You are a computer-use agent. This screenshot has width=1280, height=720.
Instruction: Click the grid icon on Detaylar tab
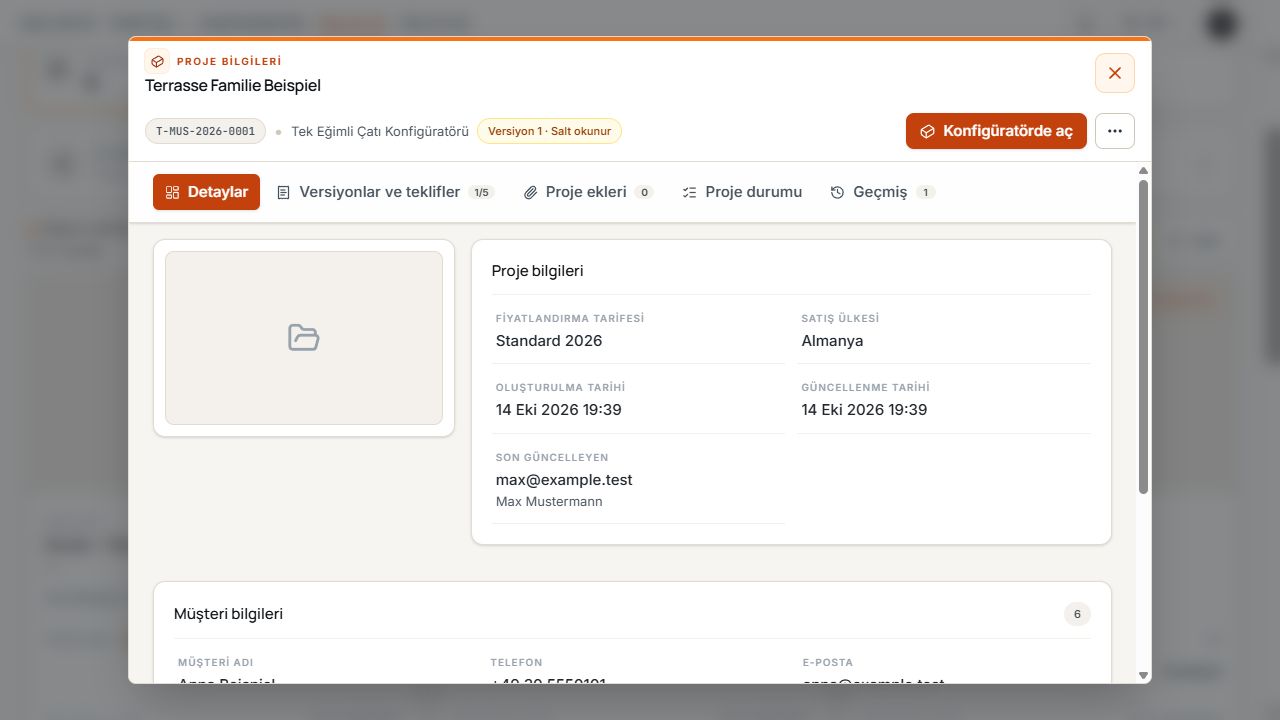[172, 192]
